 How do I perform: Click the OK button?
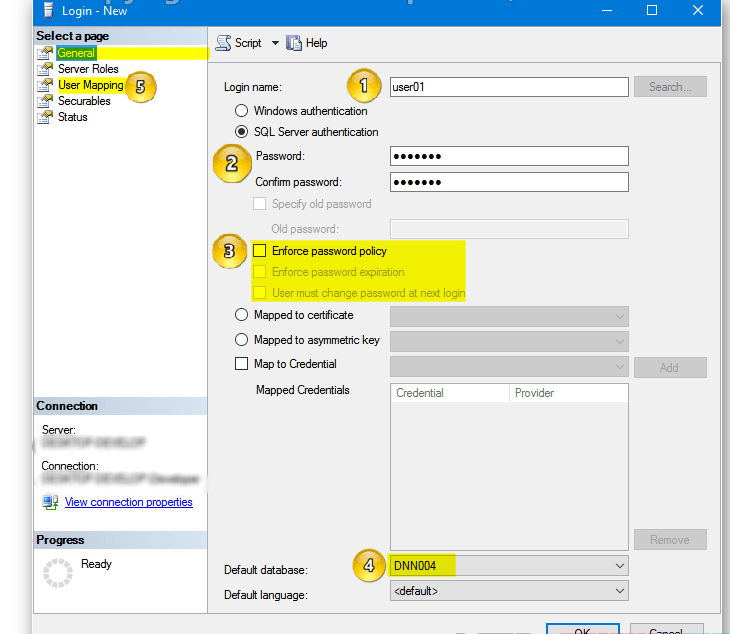point(582,628)
